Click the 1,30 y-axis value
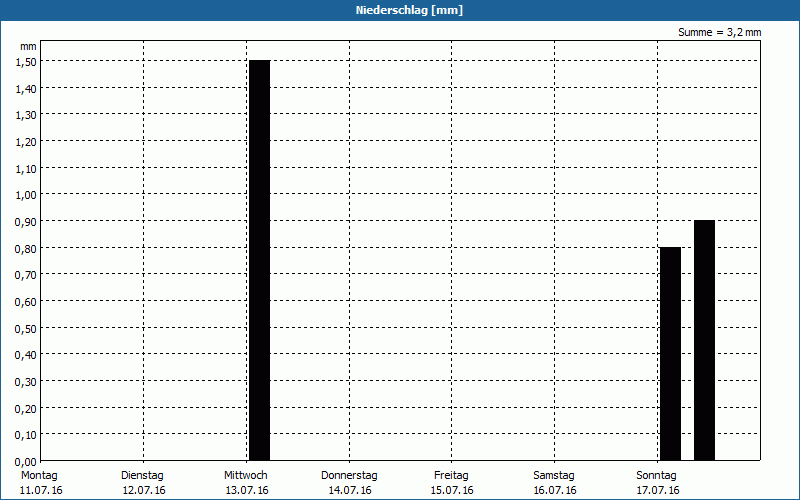The image size is (800, 500). pyautogui.click(x=26, y=115)
